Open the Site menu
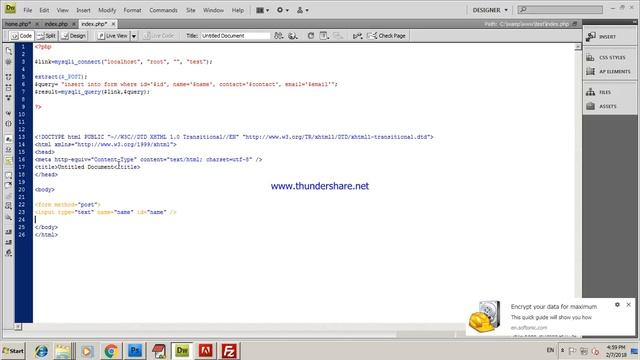Viewport: 640px width, 360px height. (191, 10)
